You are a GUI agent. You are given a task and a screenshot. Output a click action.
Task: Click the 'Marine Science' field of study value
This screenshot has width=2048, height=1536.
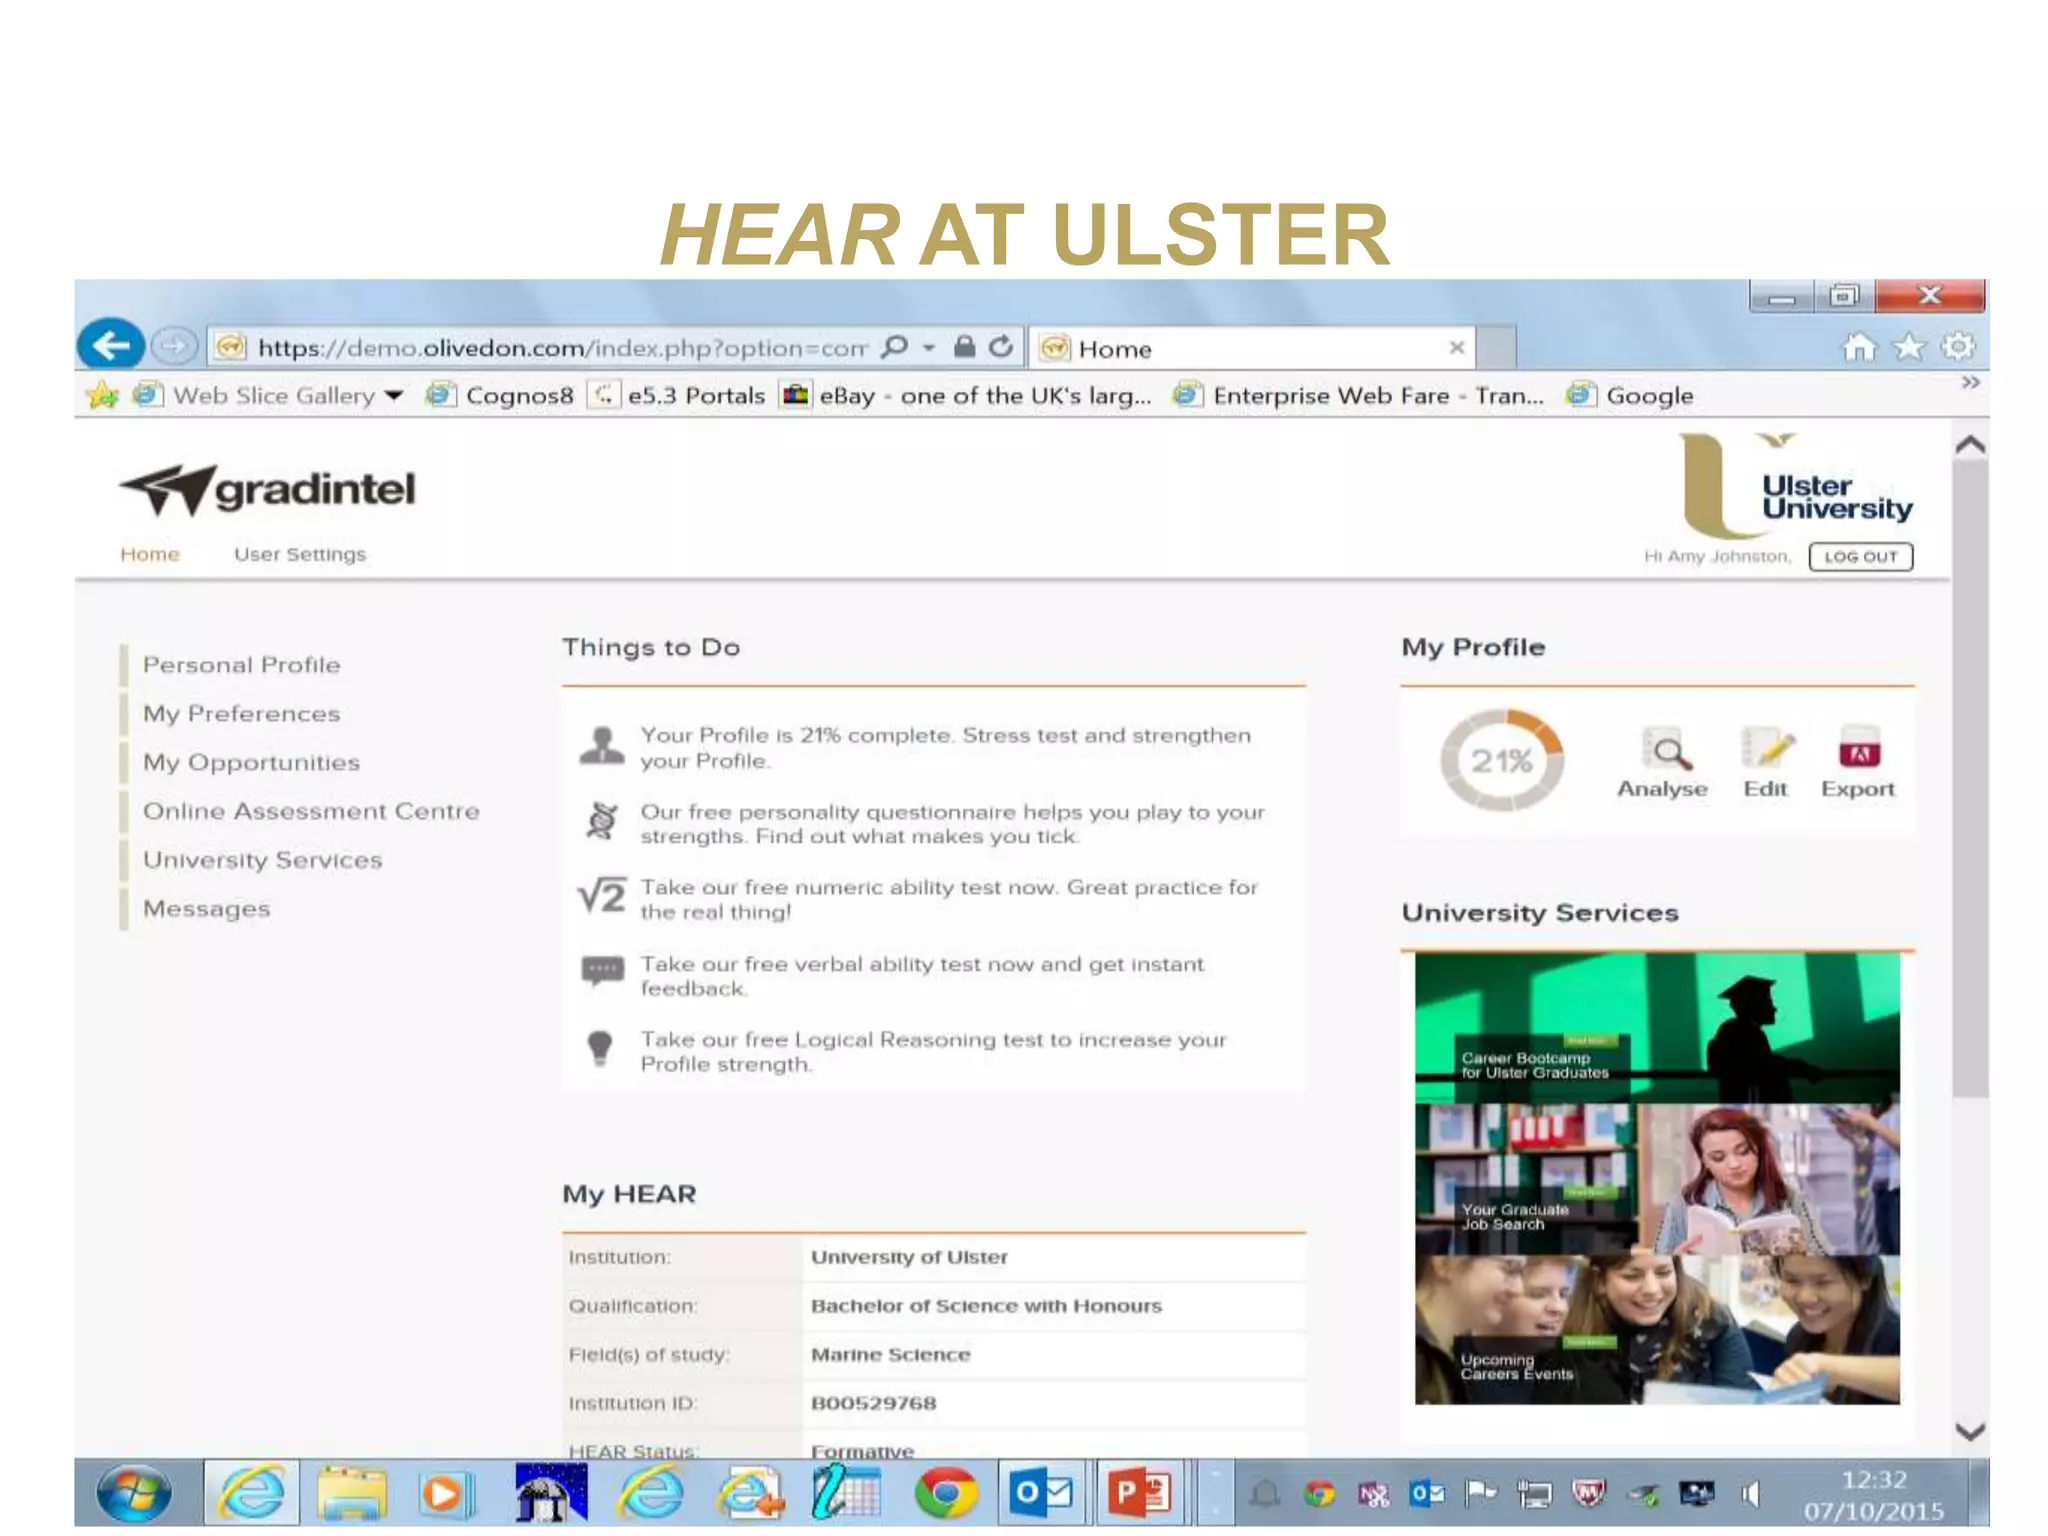point(890,1355)
